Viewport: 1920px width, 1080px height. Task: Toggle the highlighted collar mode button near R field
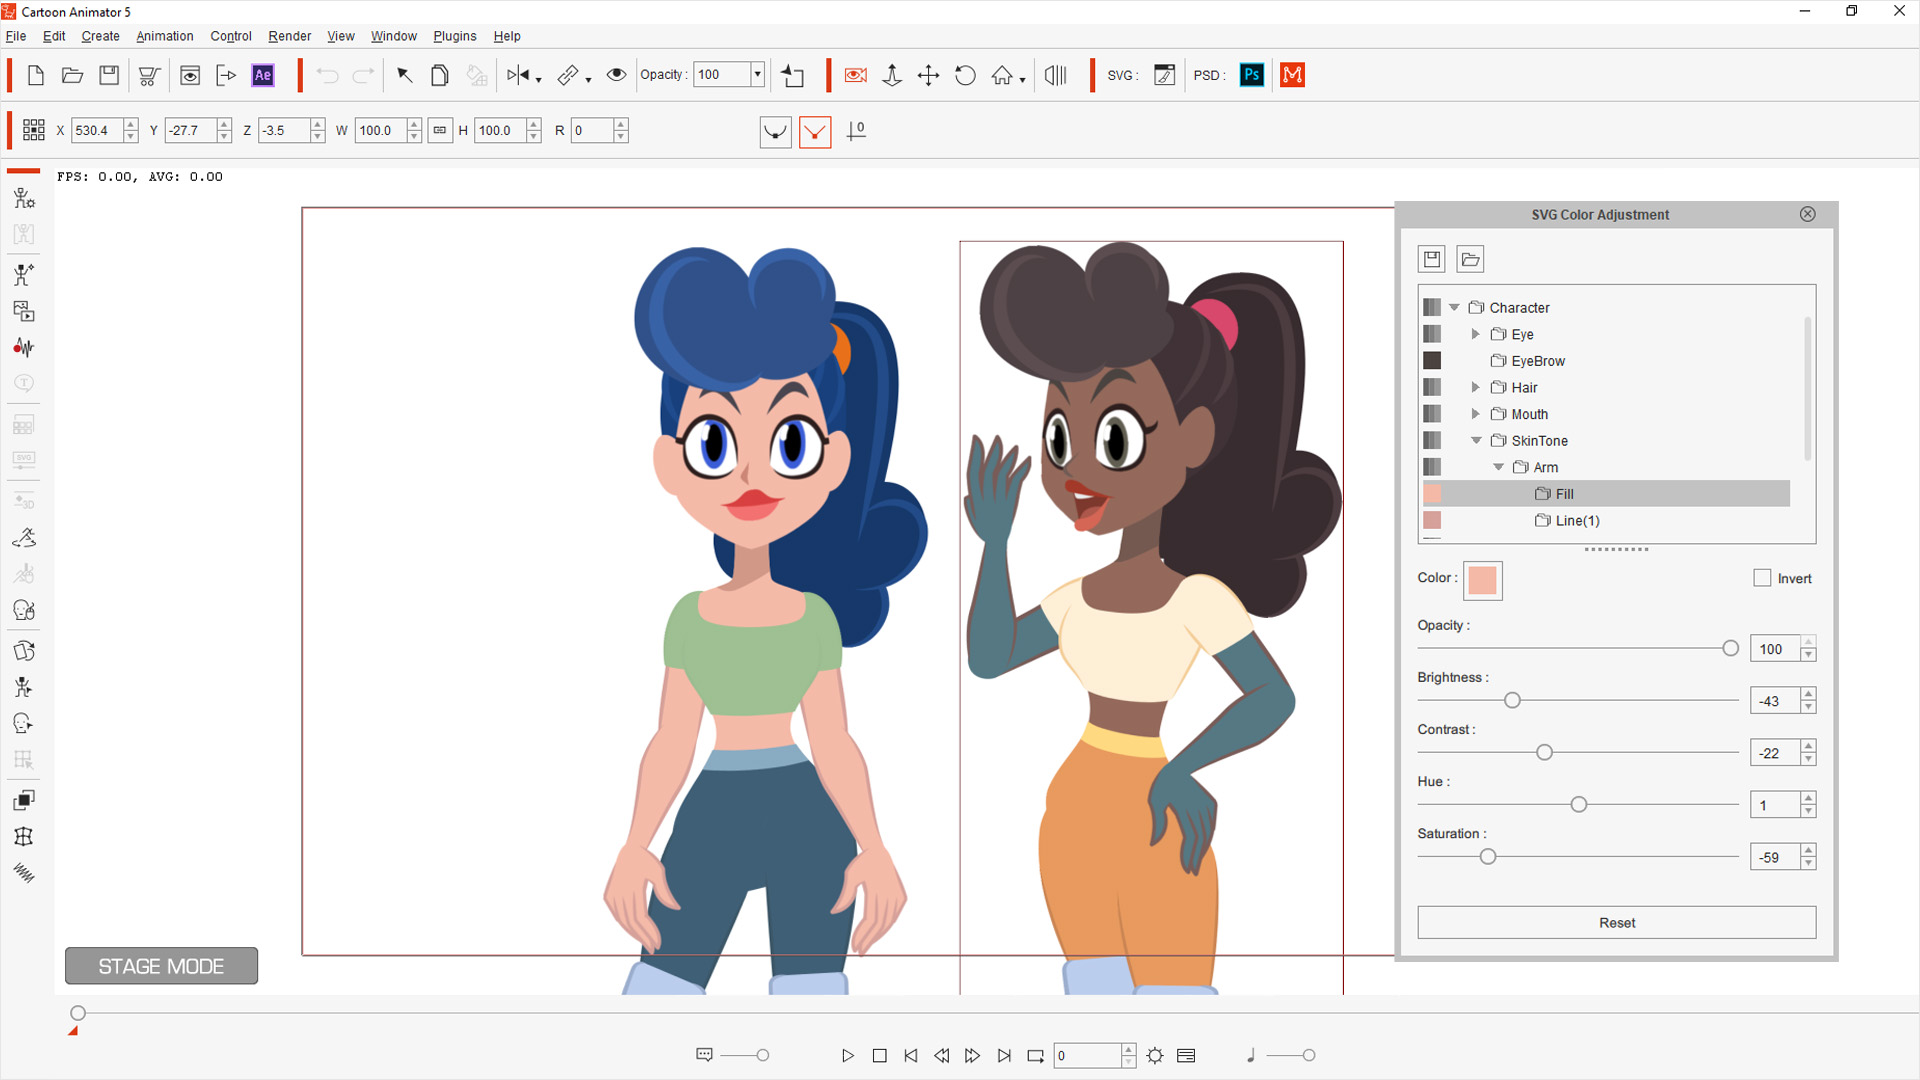tap(816, 131)
